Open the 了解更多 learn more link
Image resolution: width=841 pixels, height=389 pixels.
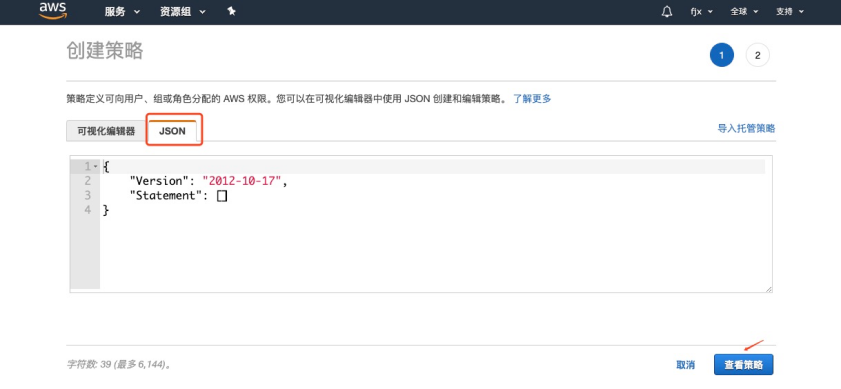[532, 99]
